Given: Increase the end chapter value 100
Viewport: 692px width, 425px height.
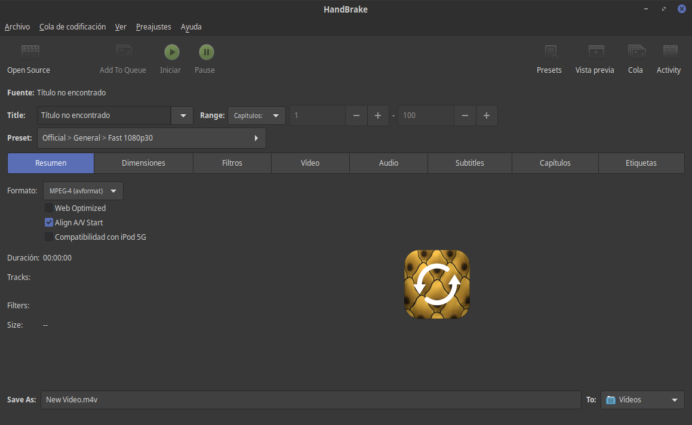Looking at the screenshot, I should [x=486, y=116].
